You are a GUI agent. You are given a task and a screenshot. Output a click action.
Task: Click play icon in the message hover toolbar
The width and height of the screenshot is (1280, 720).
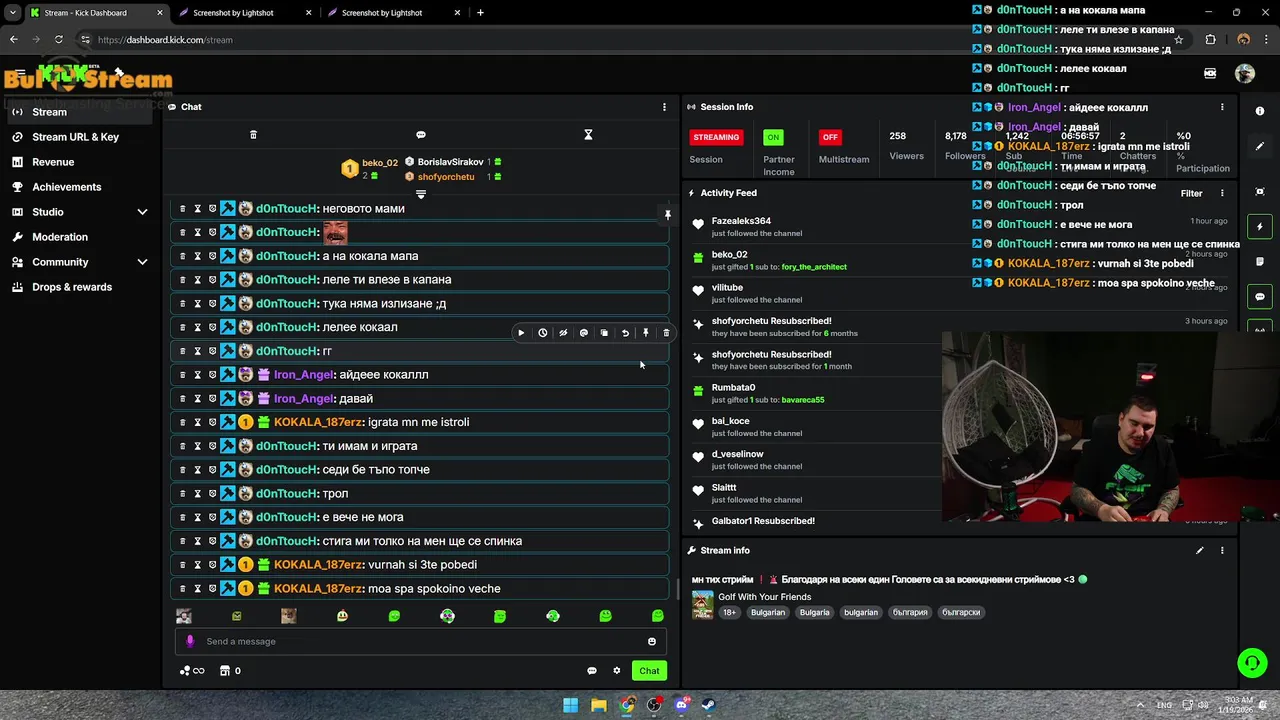[x=521, y=333]
